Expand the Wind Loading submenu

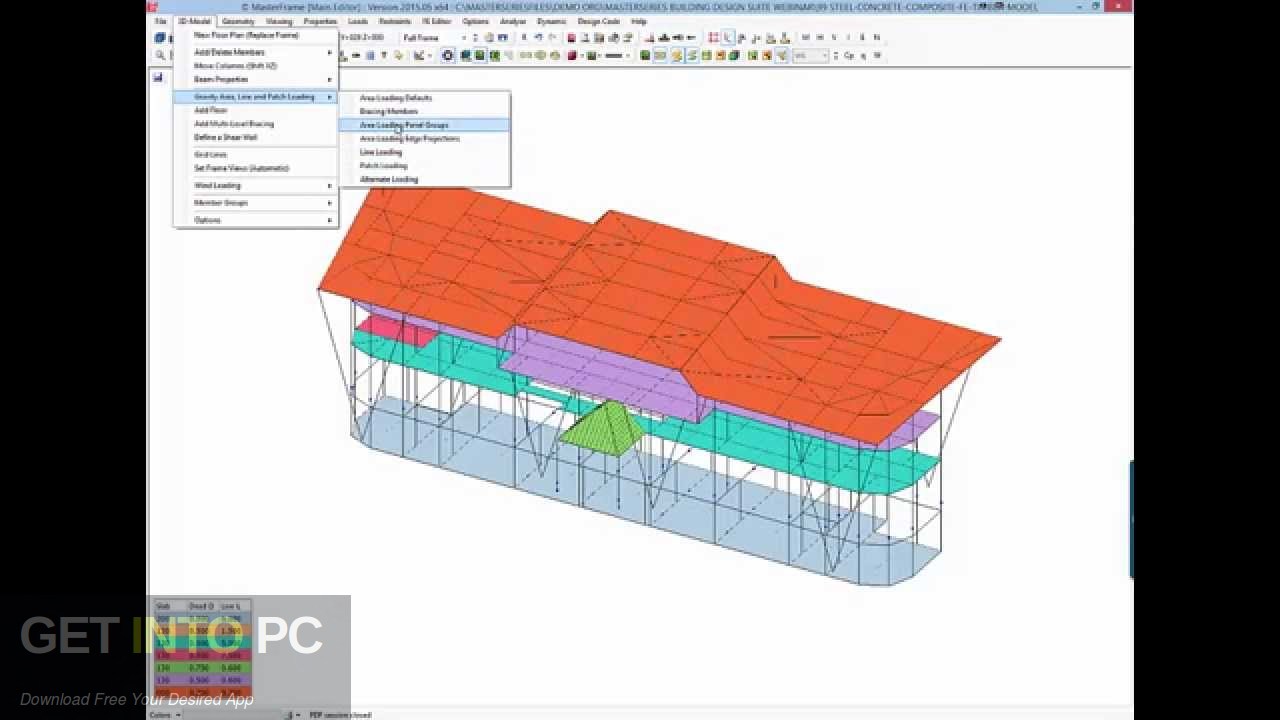[x=255, y=186]
